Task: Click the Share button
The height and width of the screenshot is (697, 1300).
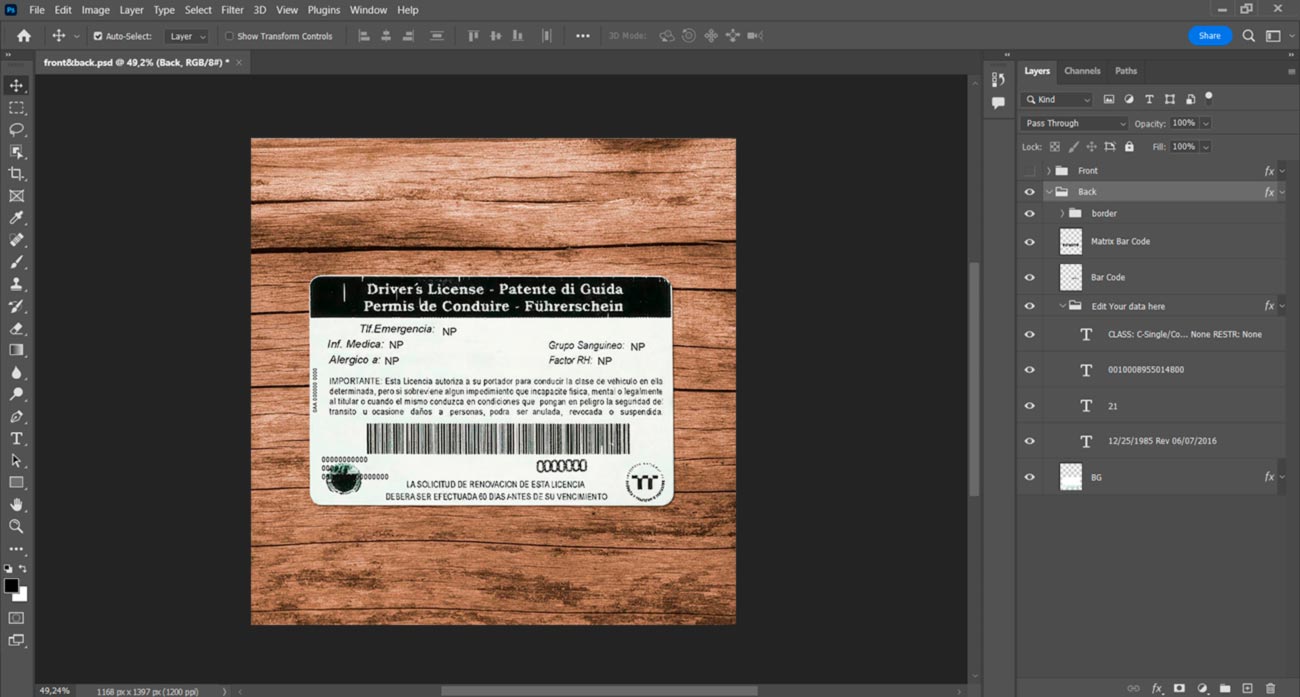Action: coord(1209,36)
